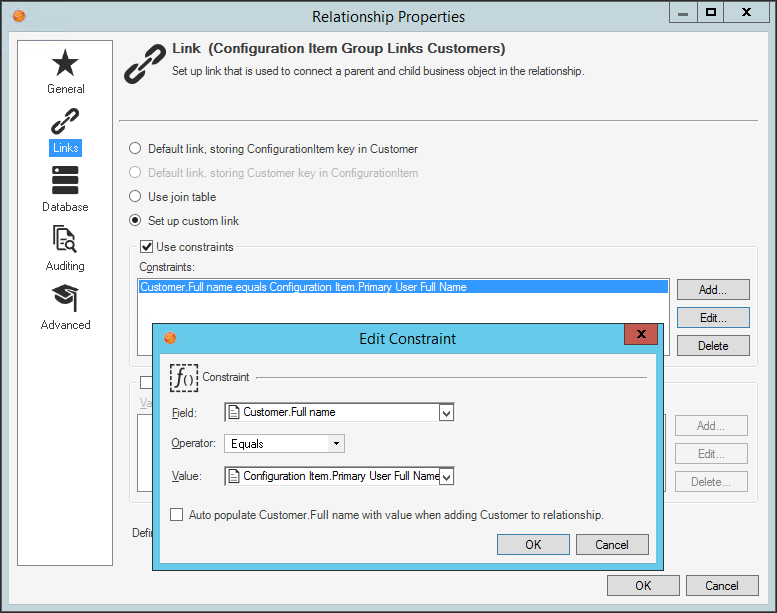Click the orange app icon in Edit Constraint title
Viewport: 777px width, 613px height.
[170, 338]
